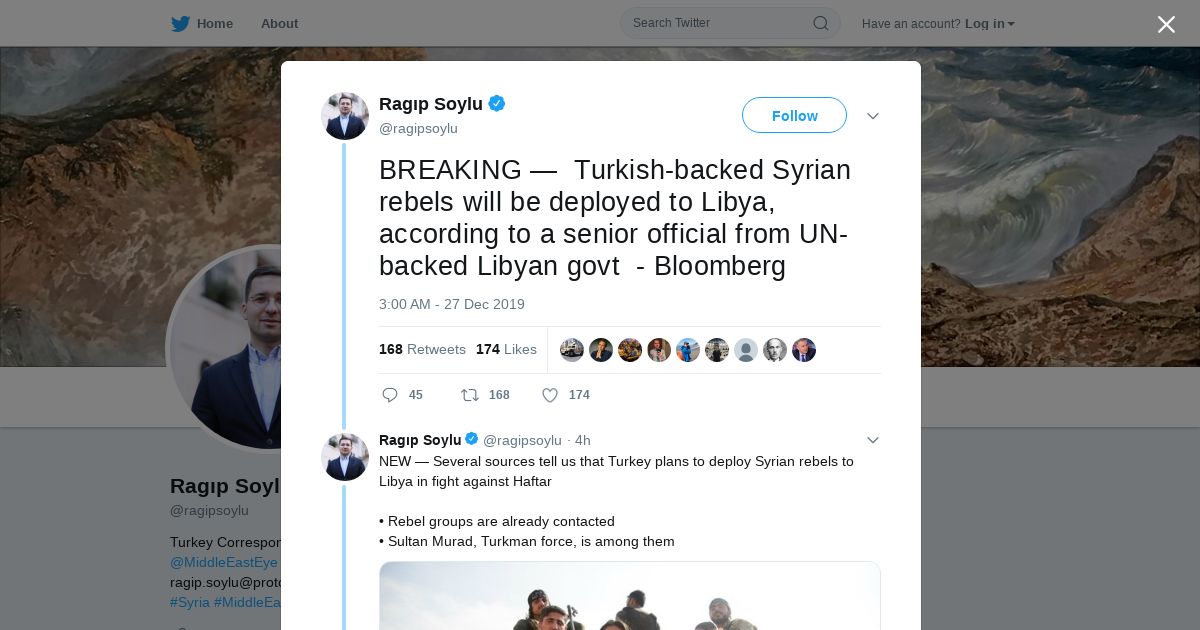
Task: Like the tweet with heart icon
Action: click(x=550, y=395)
